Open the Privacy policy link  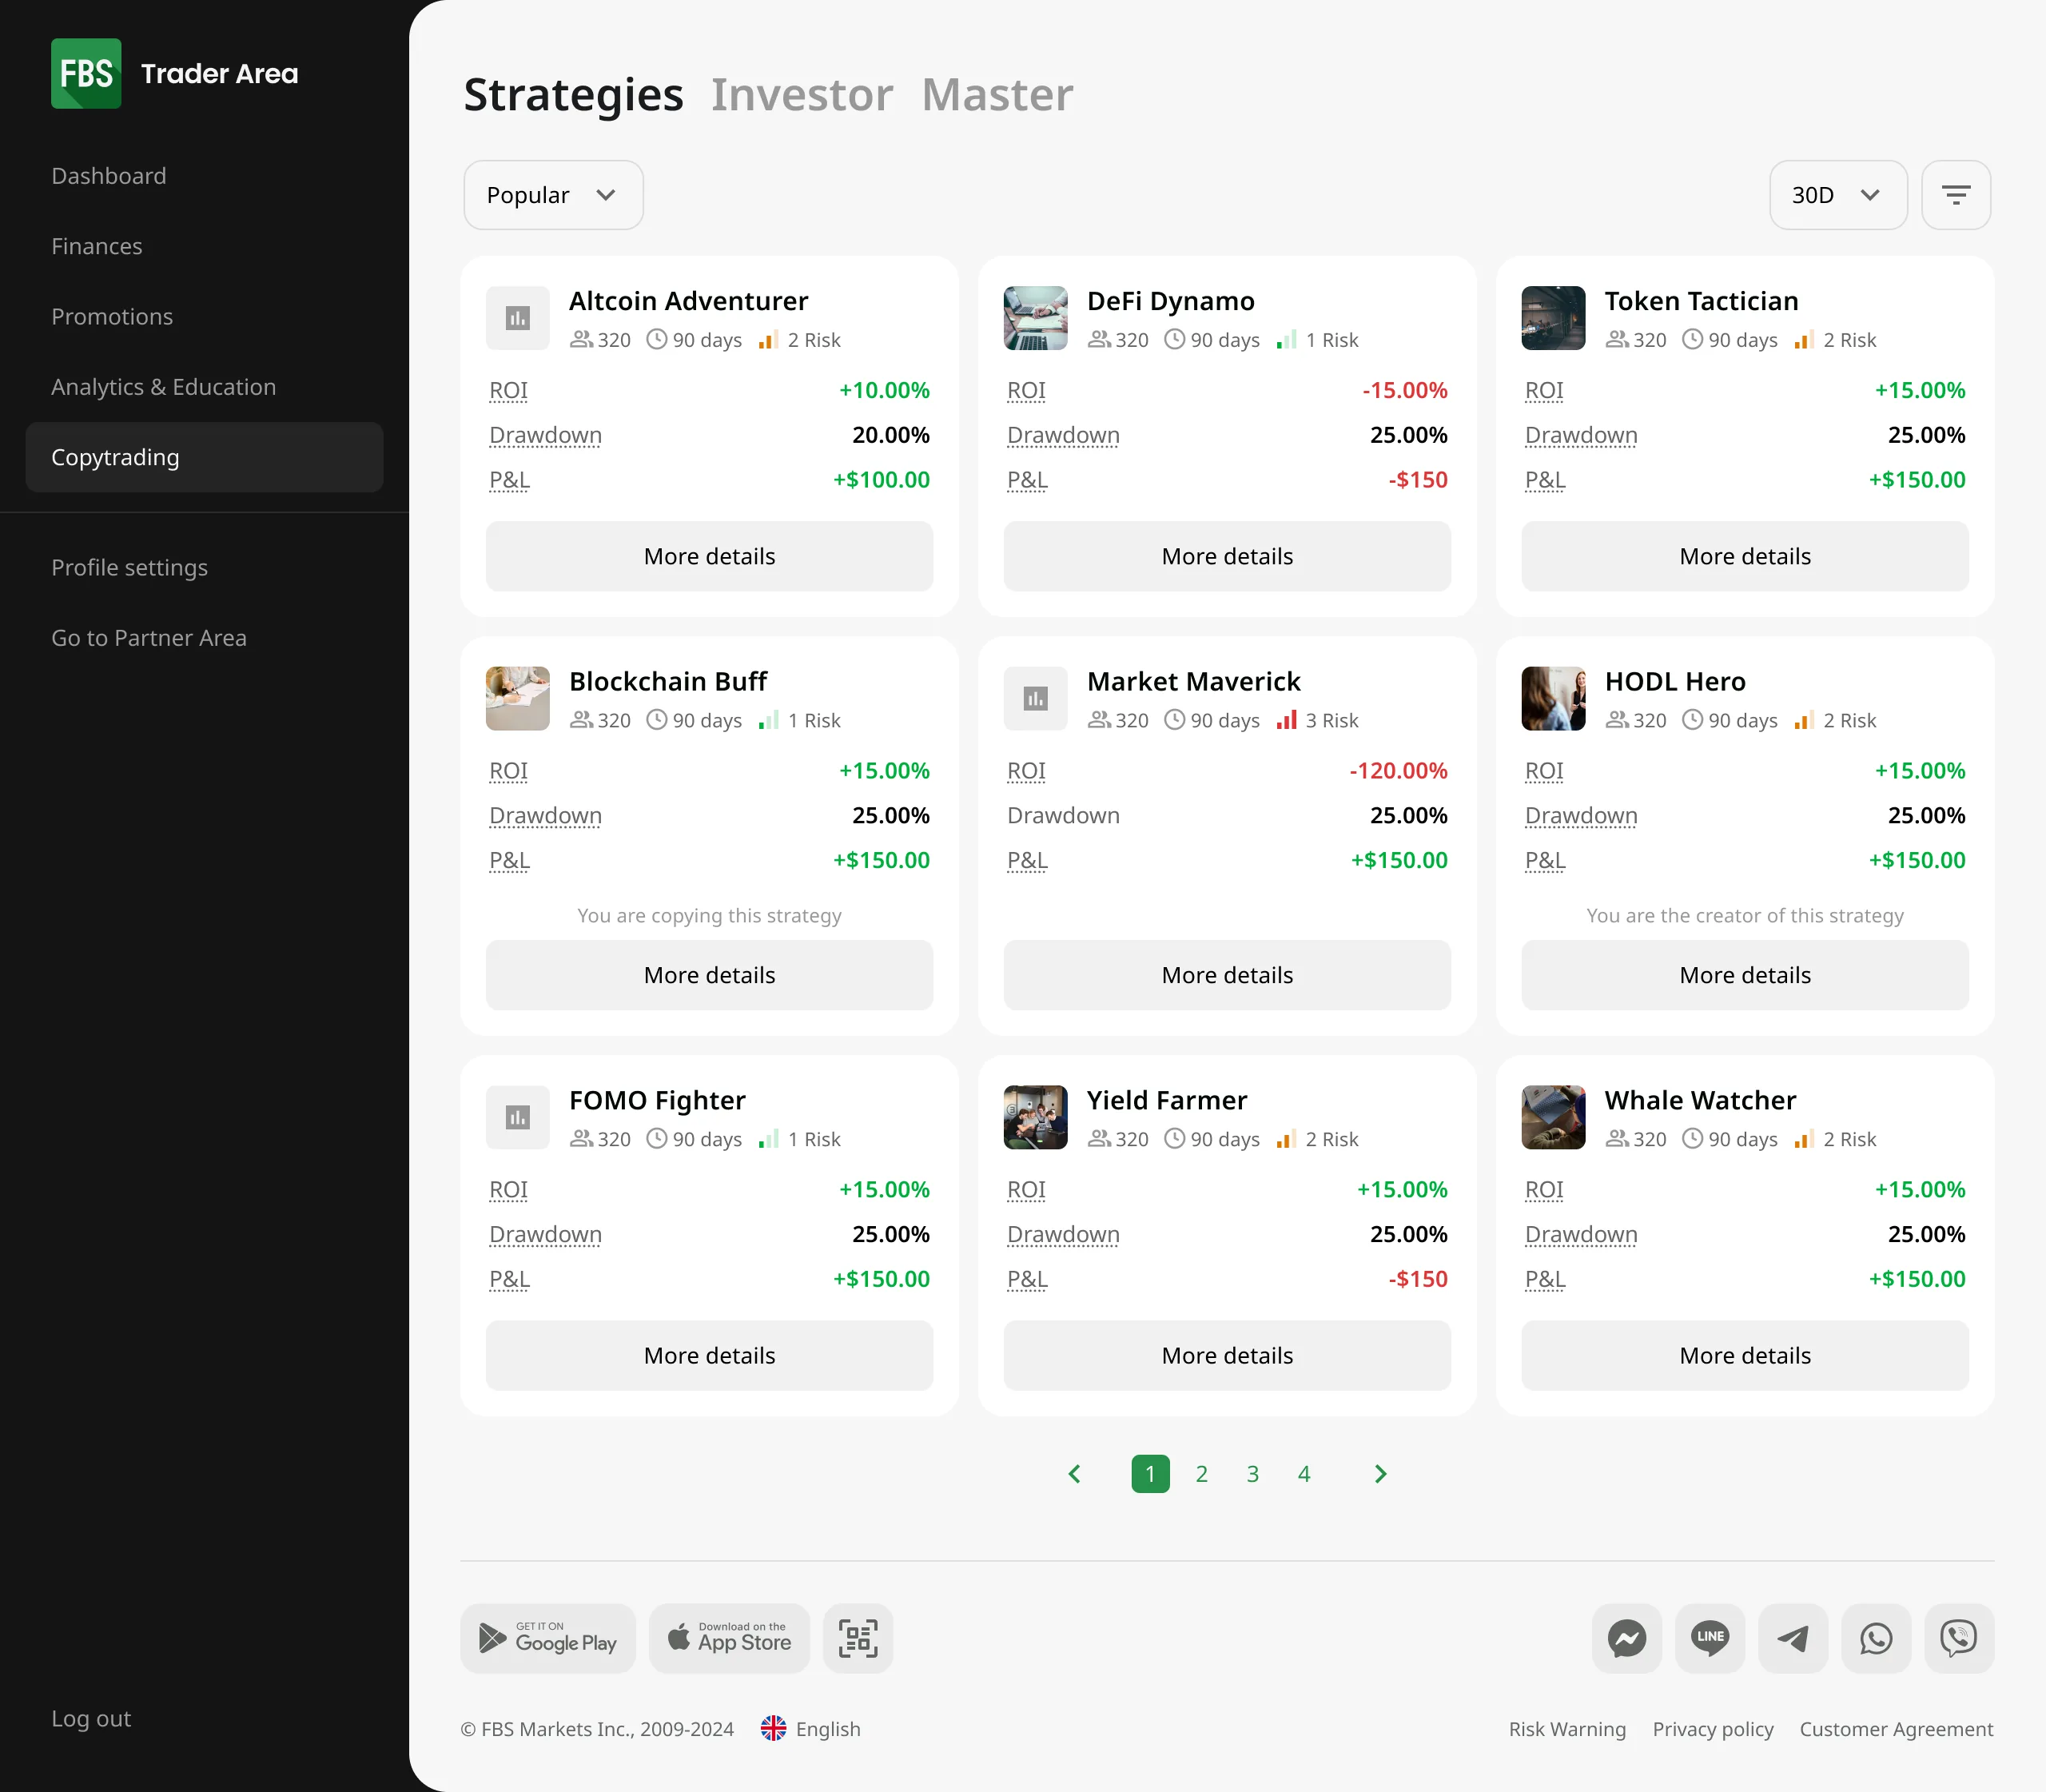click(1712, 1728)
